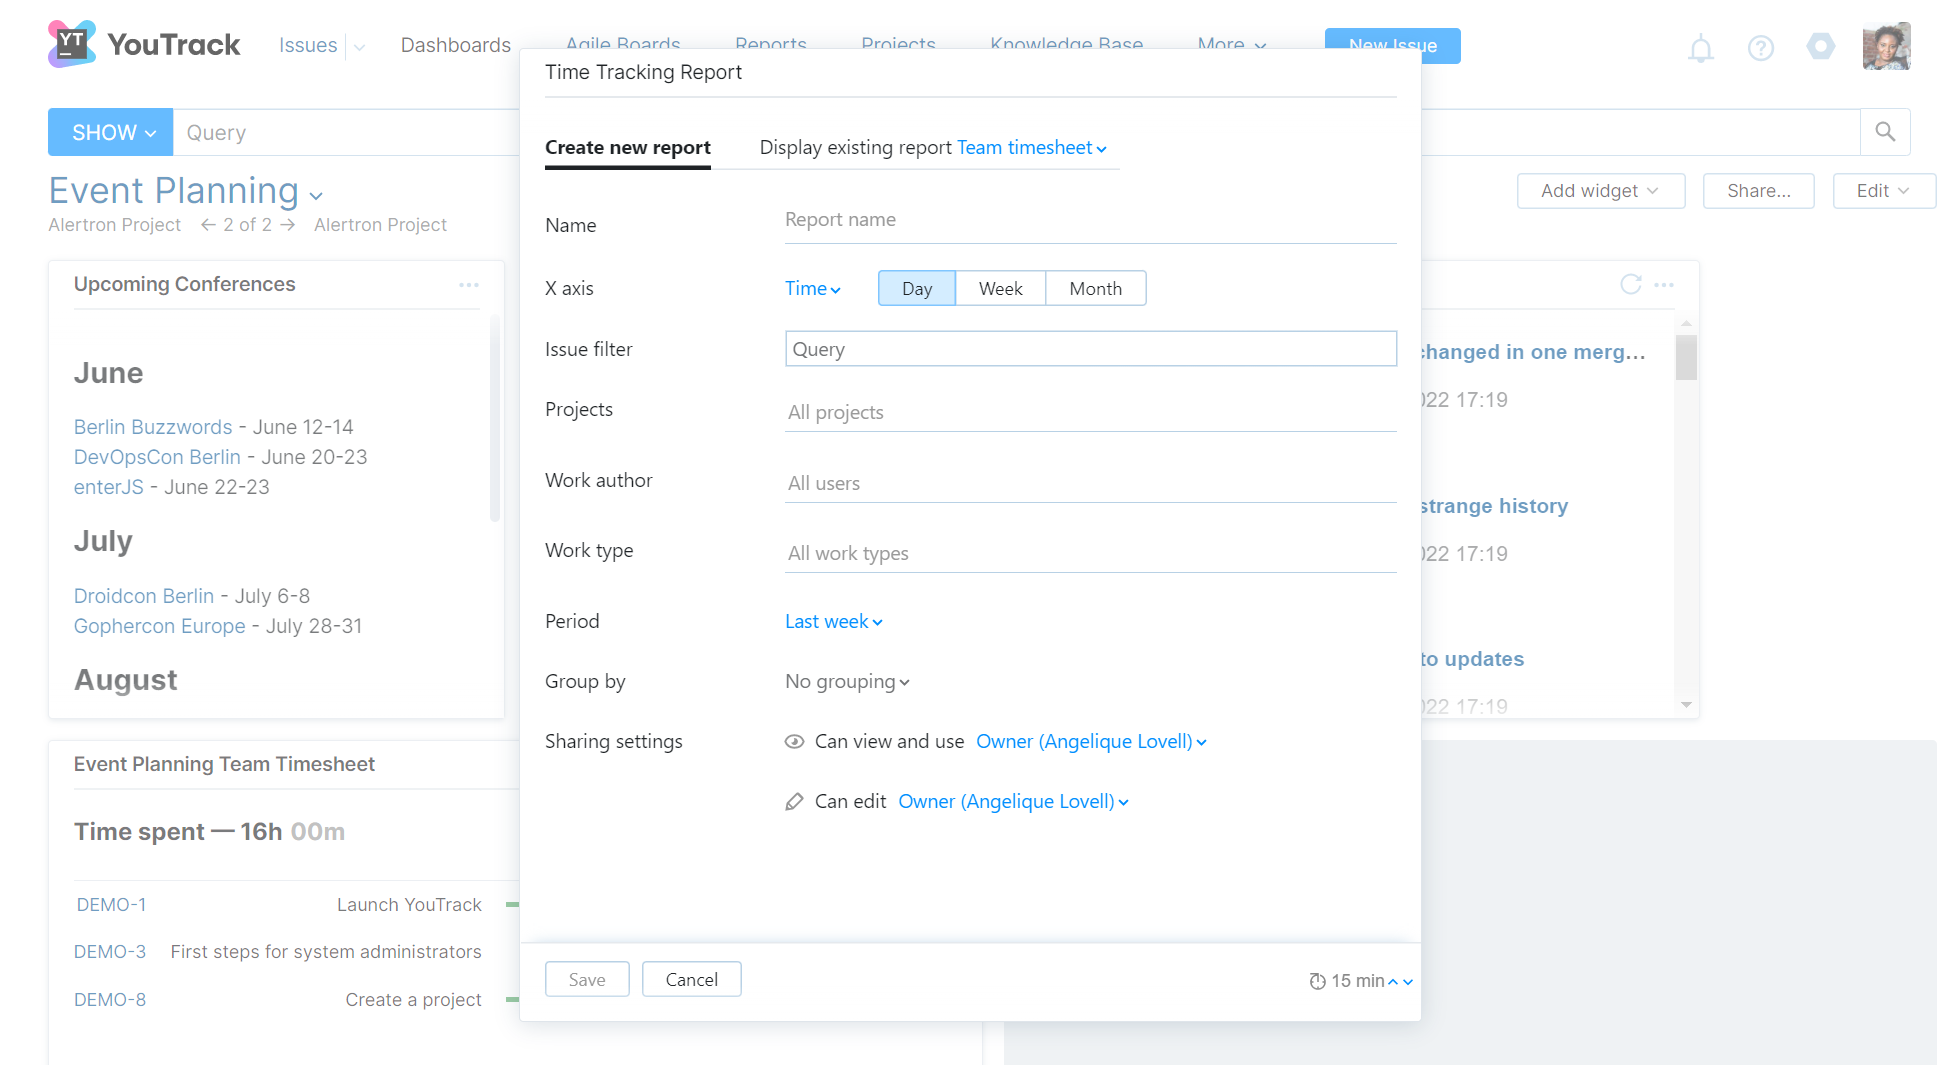Click the YouTrack logo icon

[x=71, y=44]
